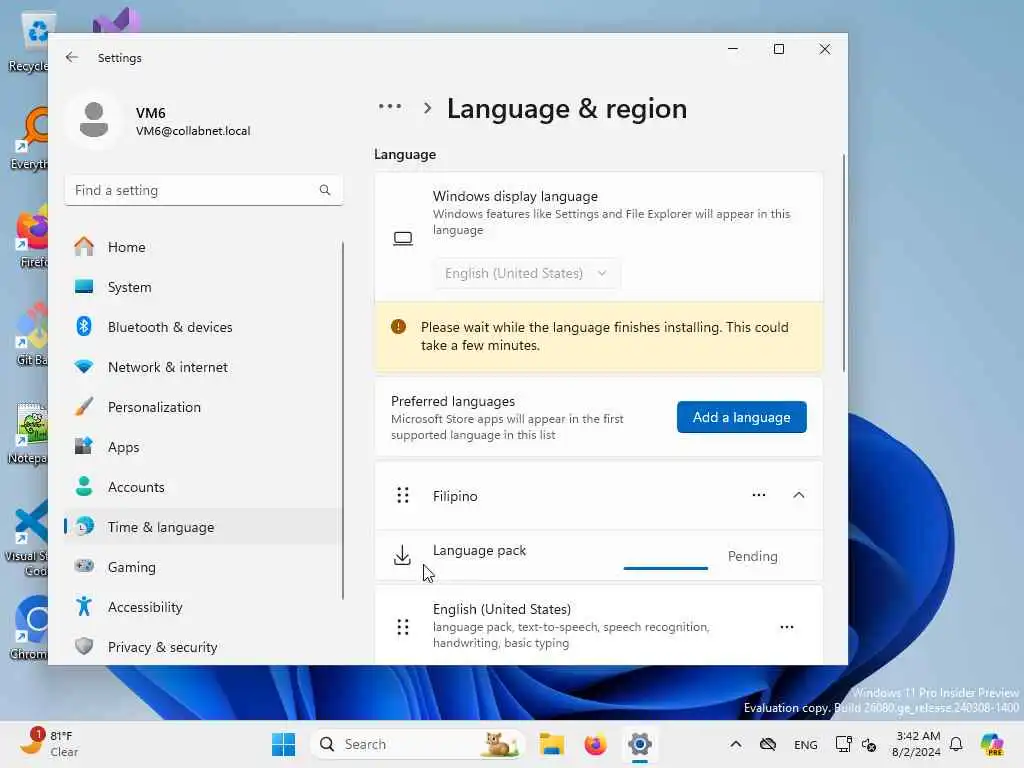Click the Home house icon
The height and width of the screenshot is (768, 1024).
pyautogui.click(x=84, y=246)
